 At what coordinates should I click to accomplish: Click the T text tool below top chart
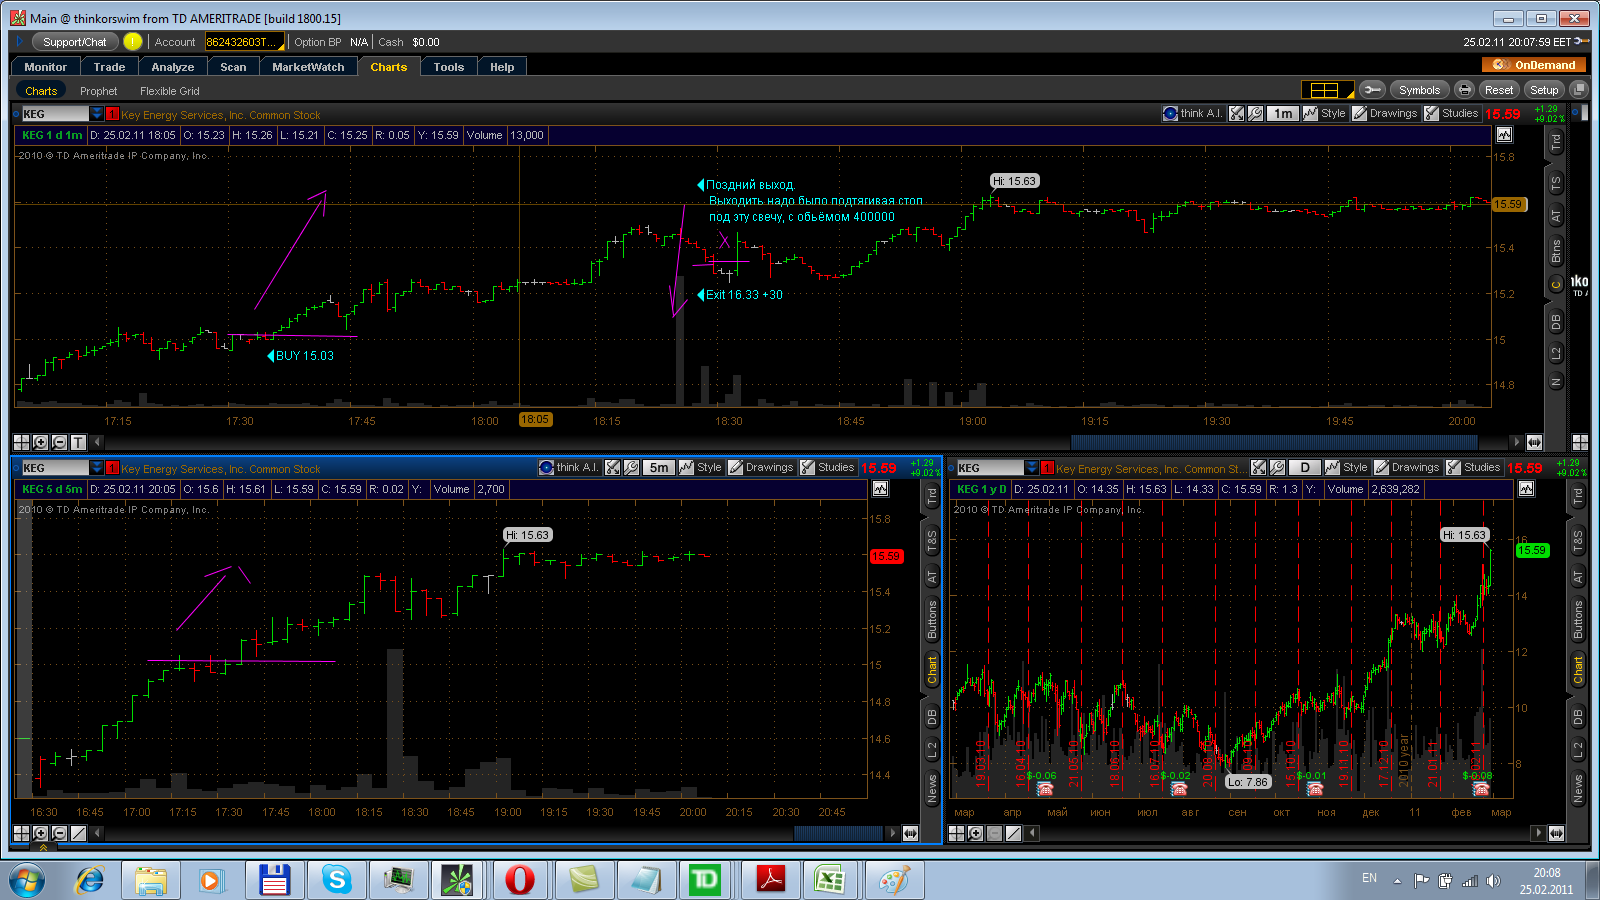(x=78, y=442)
